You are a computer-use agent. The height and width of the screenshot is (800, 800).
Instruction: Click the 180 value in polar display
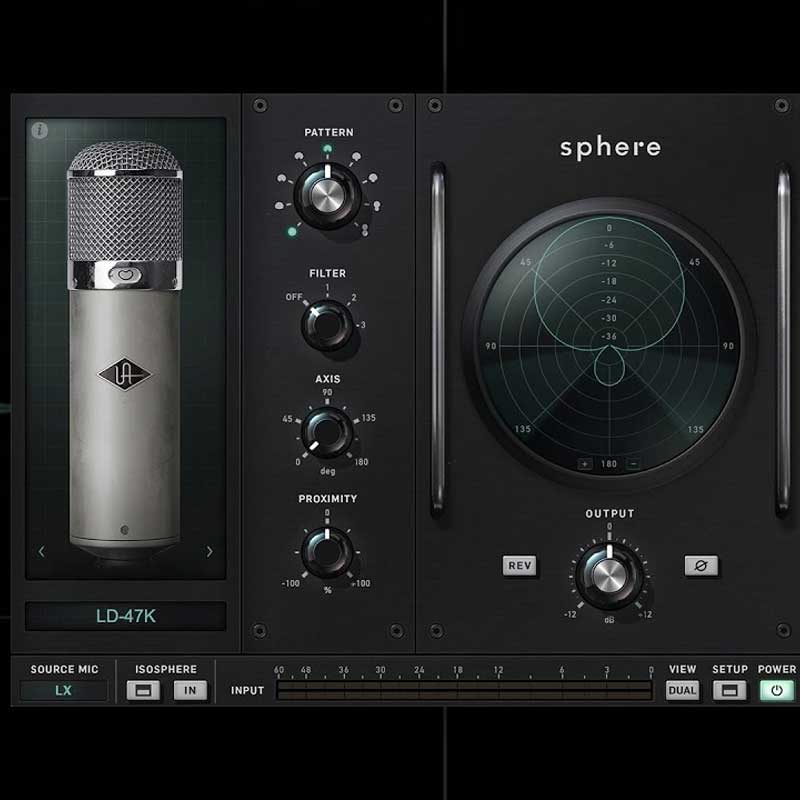[x=609, y=464]
